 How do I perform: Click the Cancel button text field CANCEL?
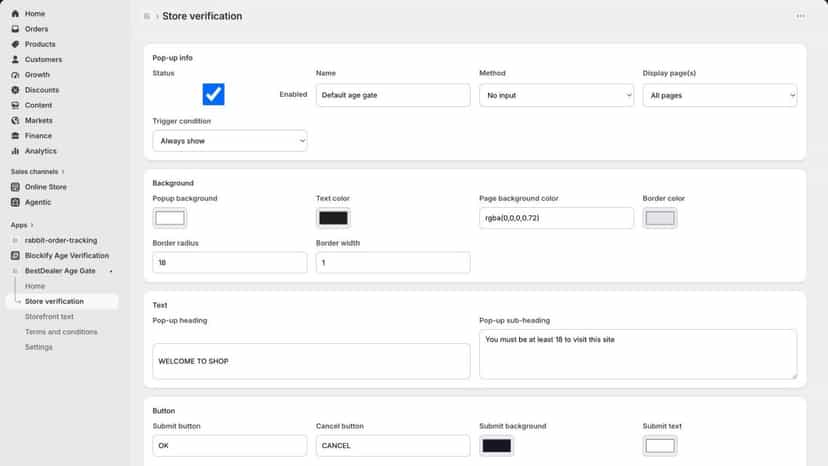[x=393, y=445]
